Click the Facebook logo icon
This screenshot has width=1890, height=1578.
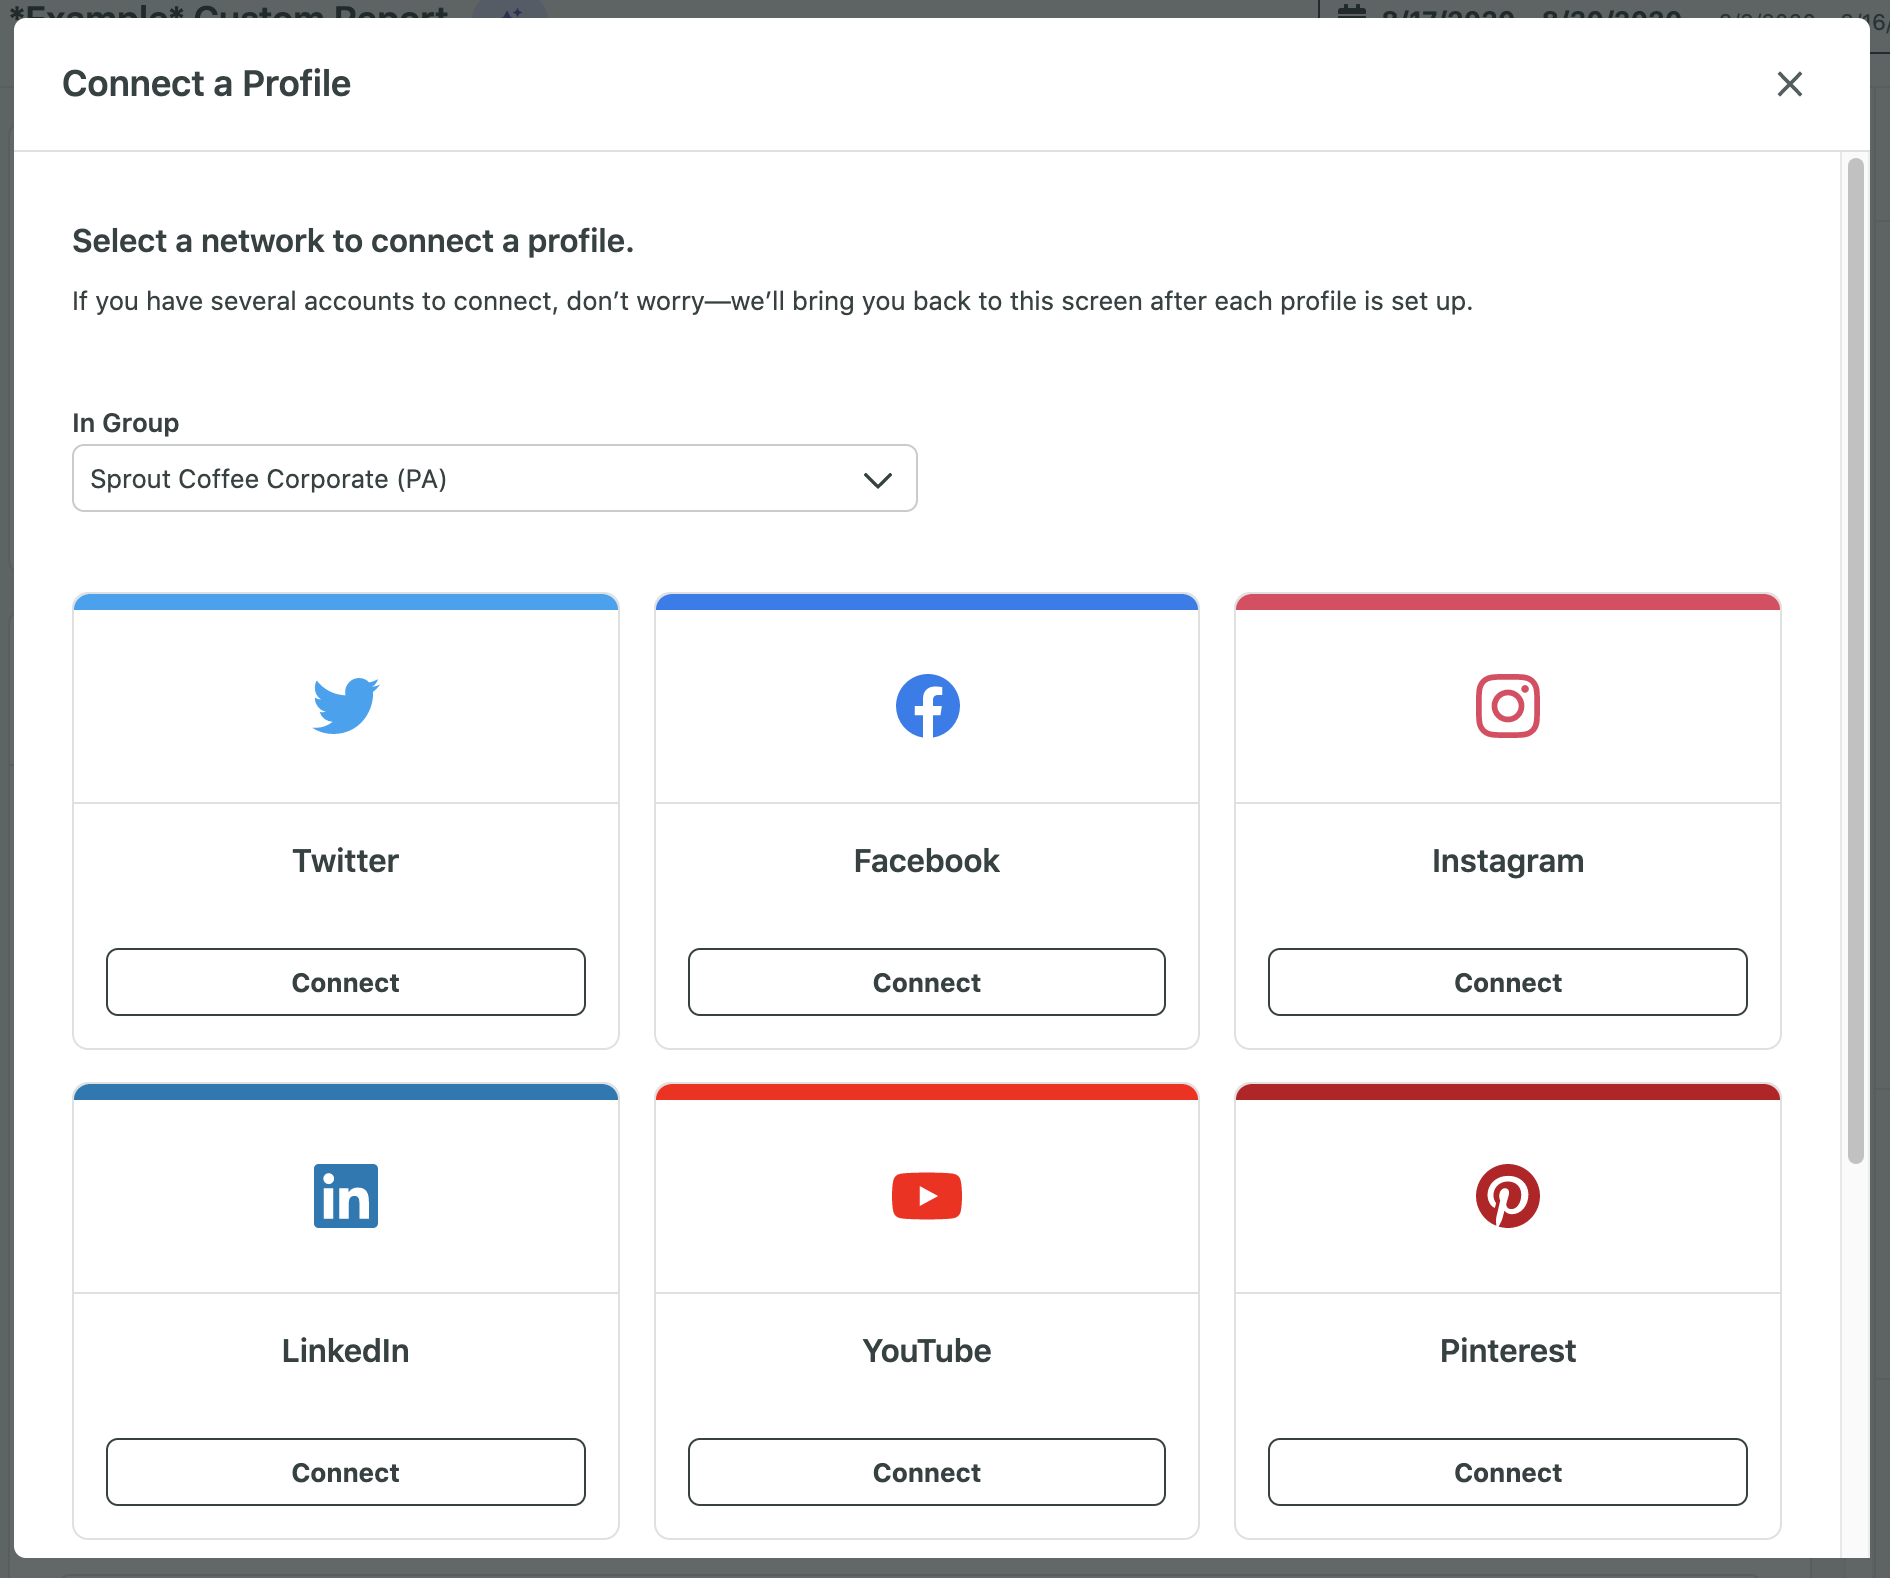[x=927, y=706]
